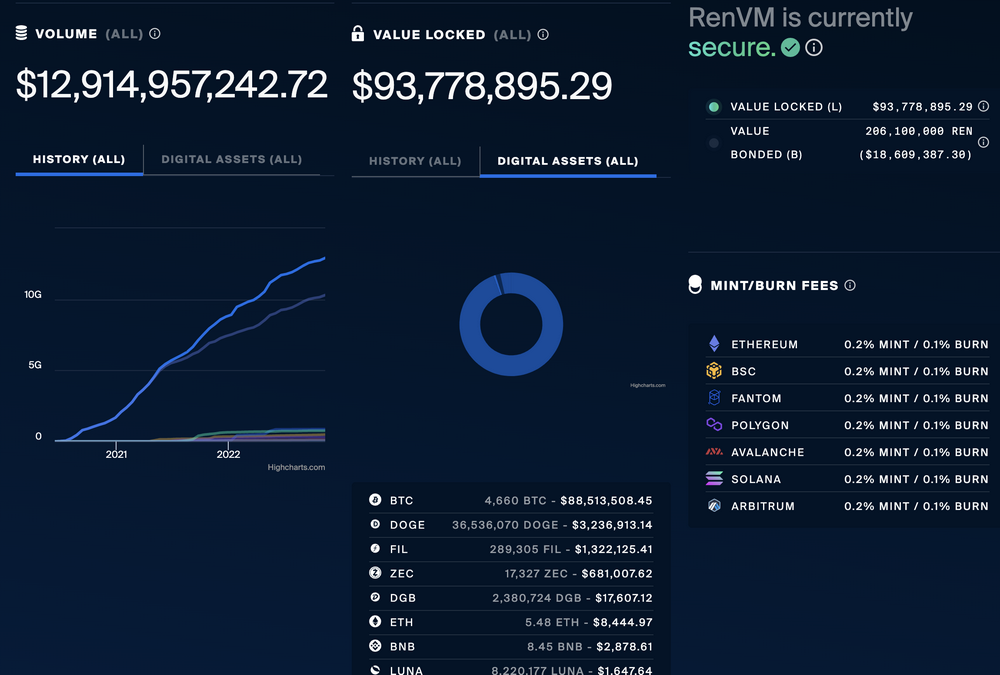Open the Mint/Burn Fees info icon
Viewport: 1000px width, 675px height.
pos(850,285)
